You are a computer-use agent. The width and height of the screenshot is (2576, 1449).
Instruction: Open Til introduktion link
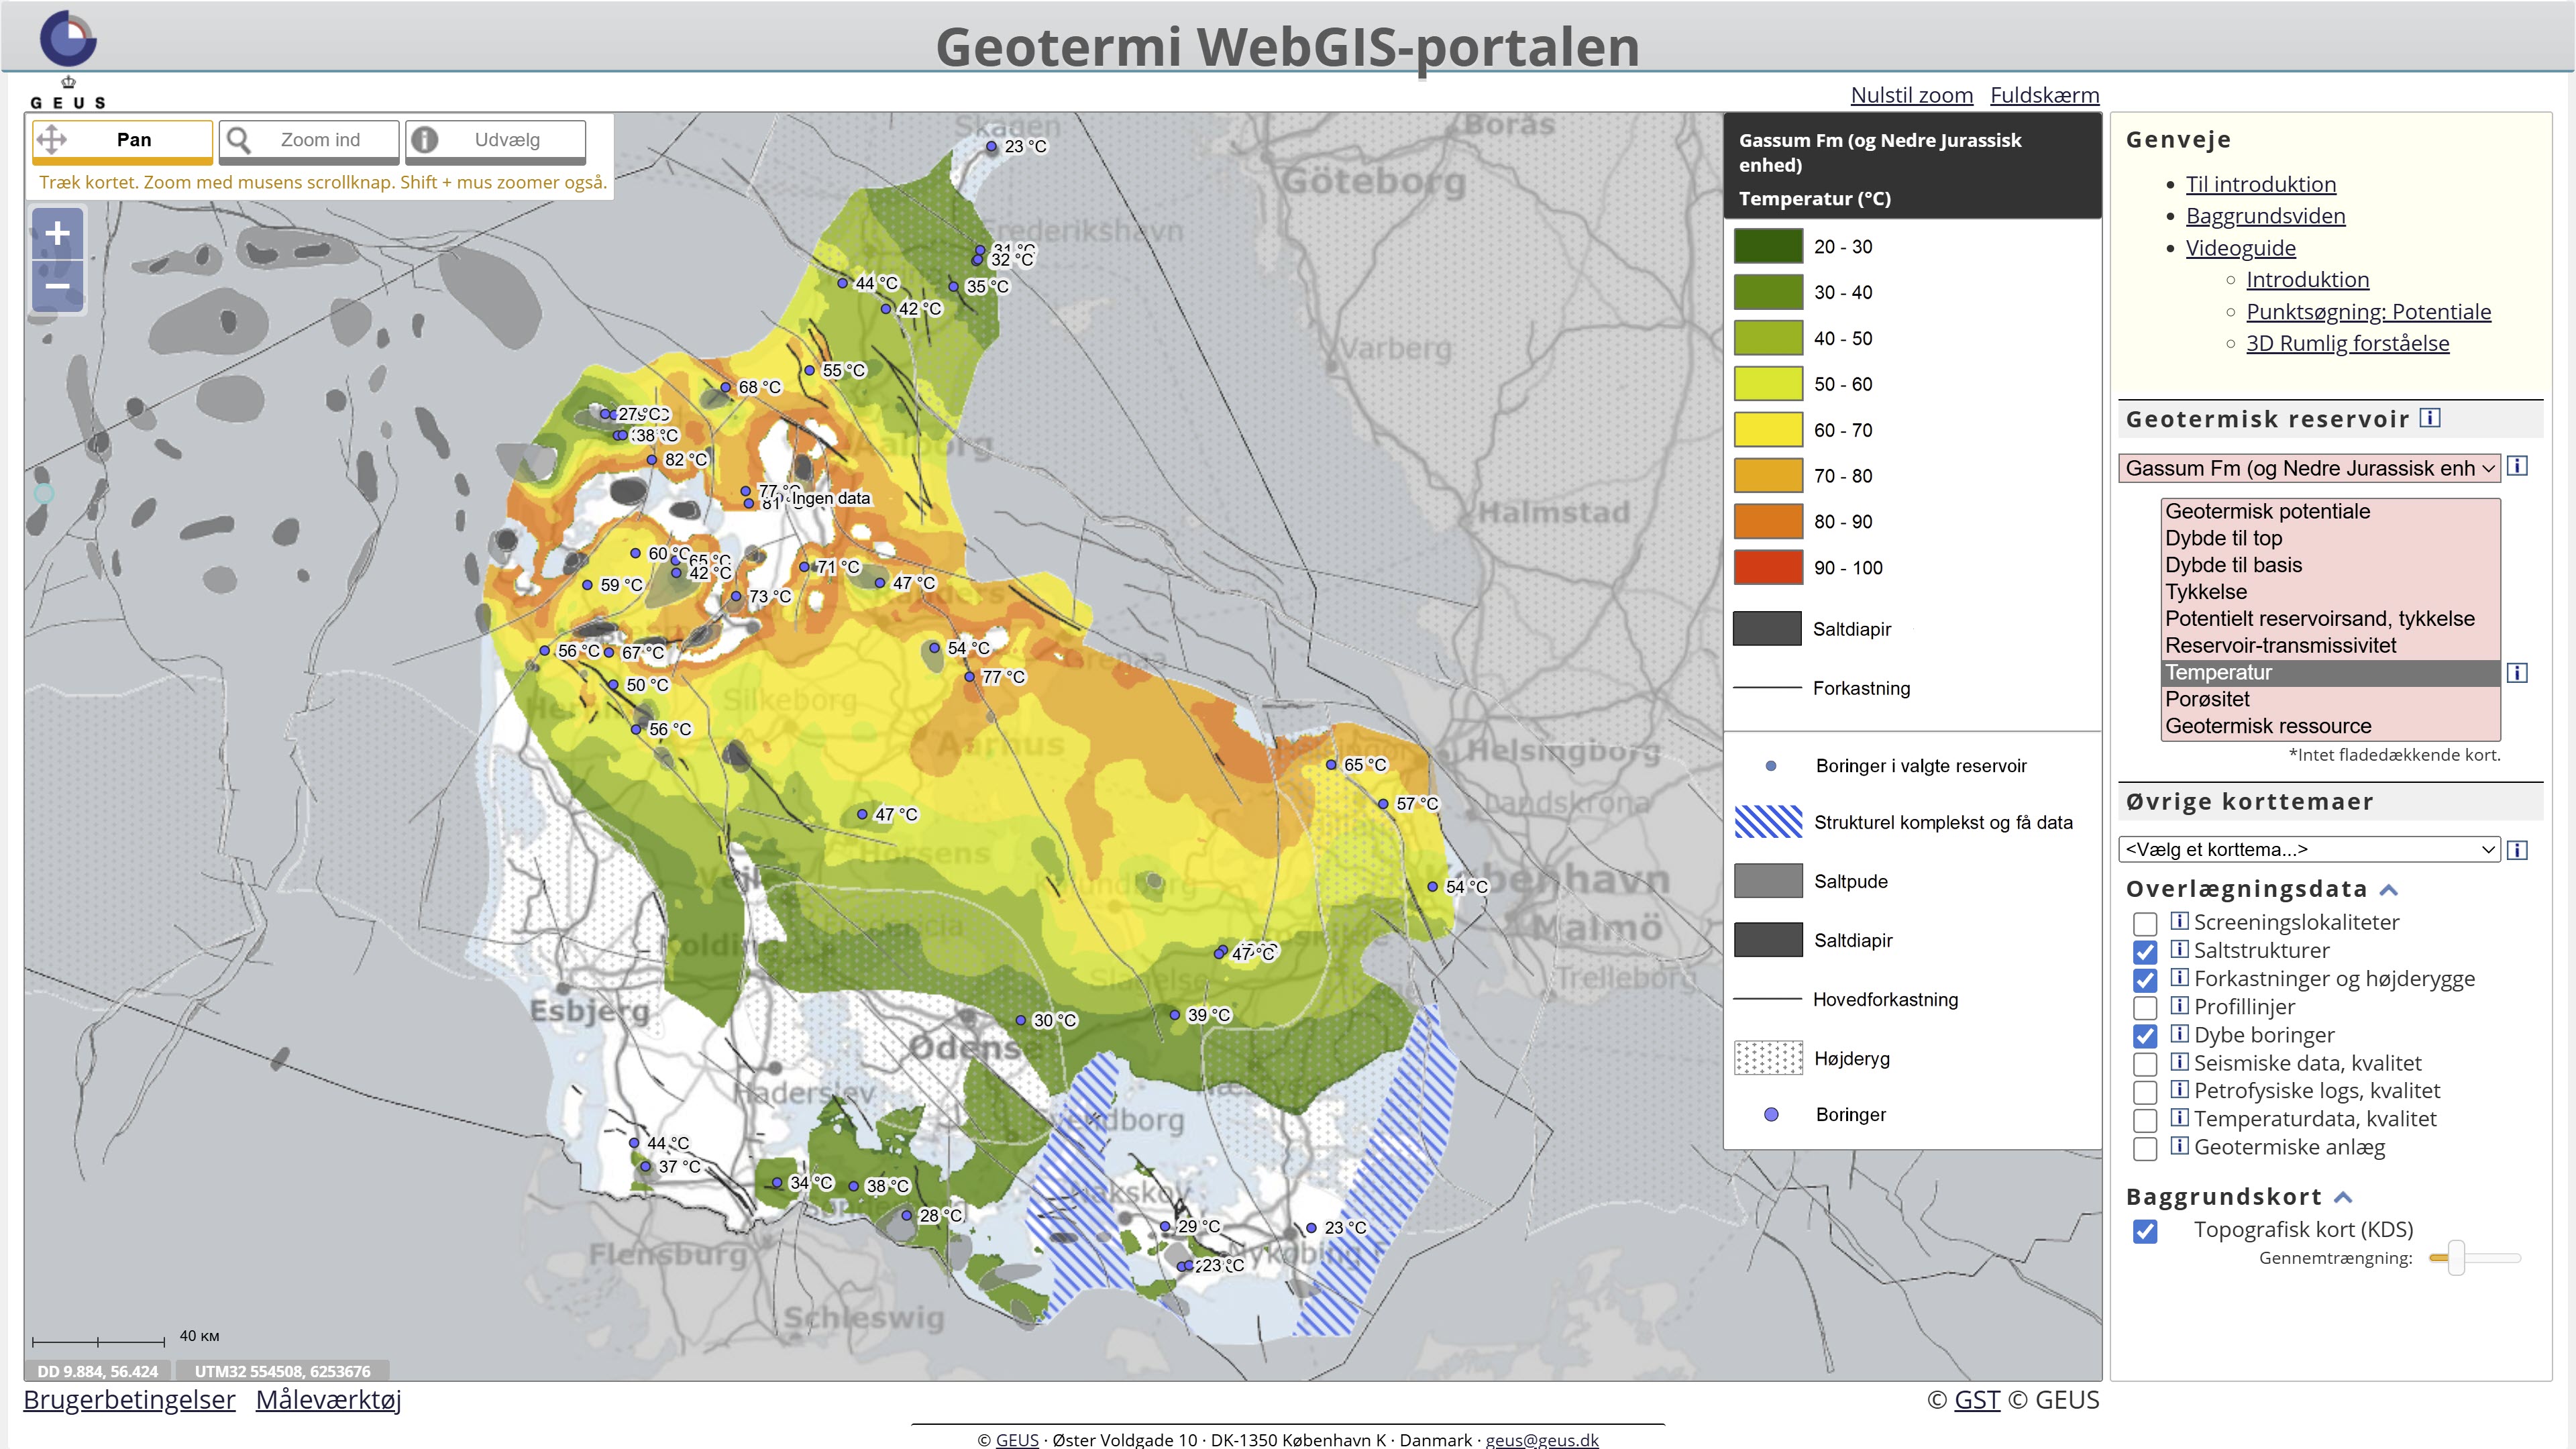pyautogui.click(x=2260, y=184)
